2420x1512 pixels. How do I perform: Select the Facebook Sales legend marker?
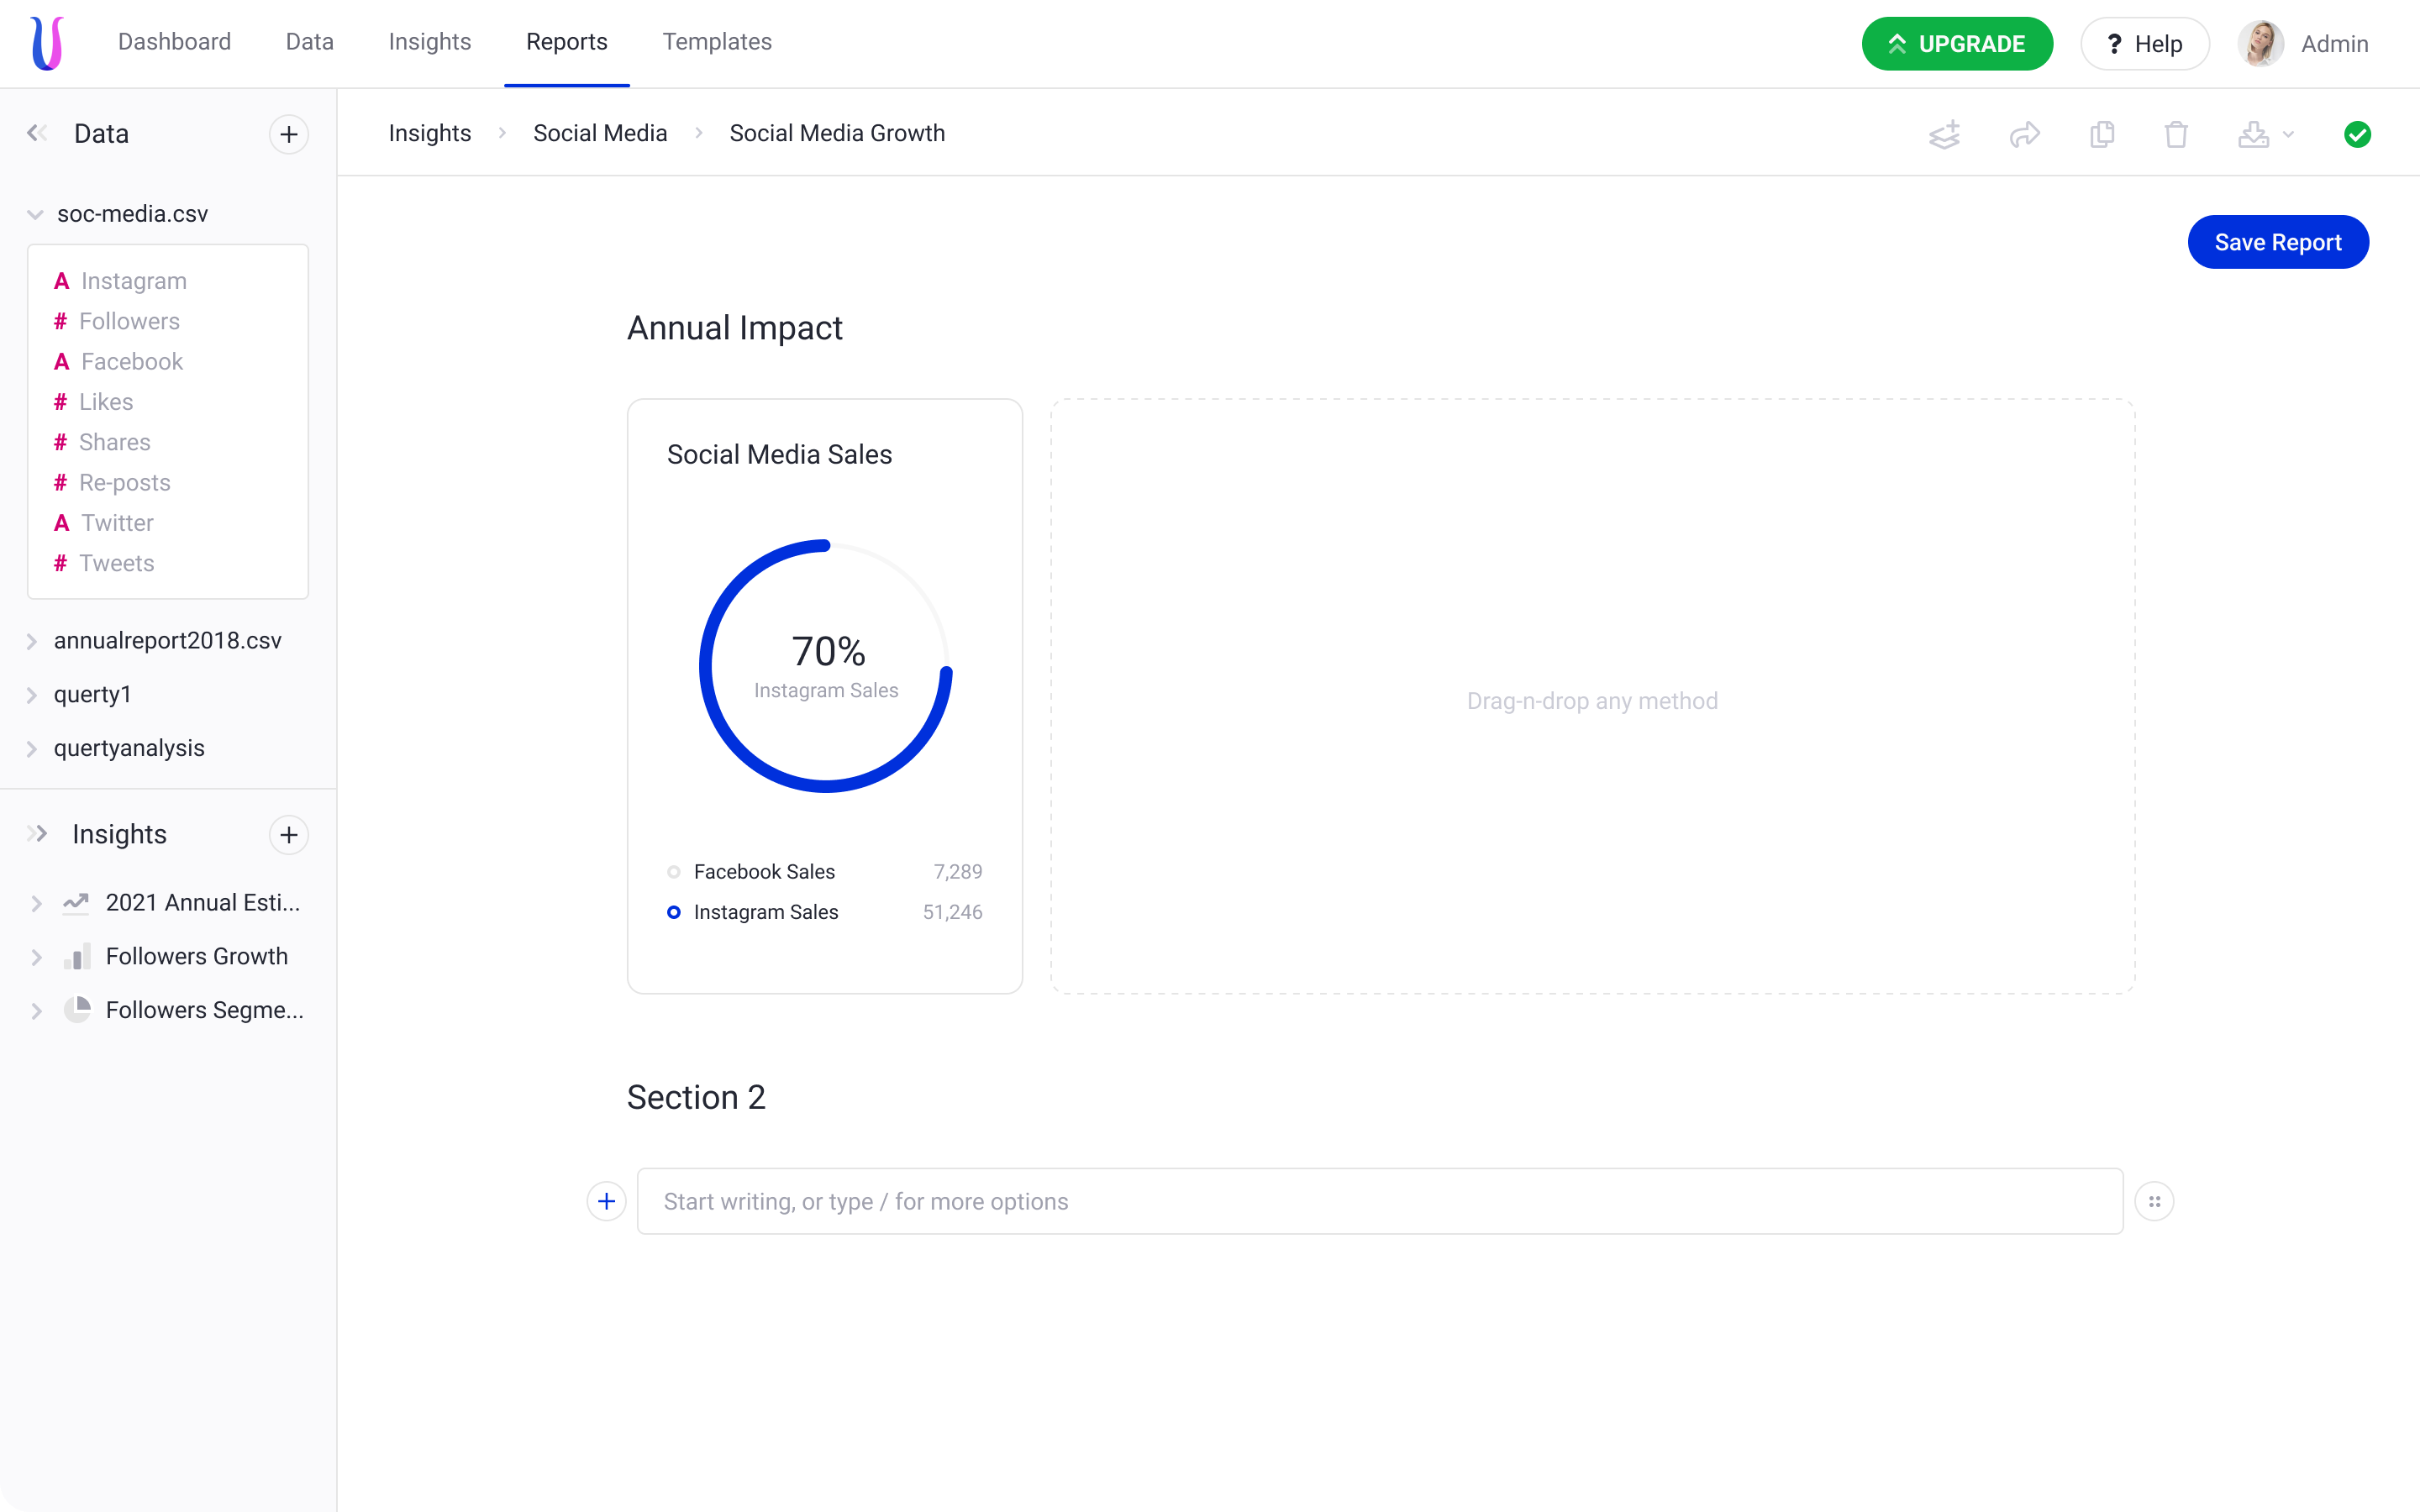(674, 872)
